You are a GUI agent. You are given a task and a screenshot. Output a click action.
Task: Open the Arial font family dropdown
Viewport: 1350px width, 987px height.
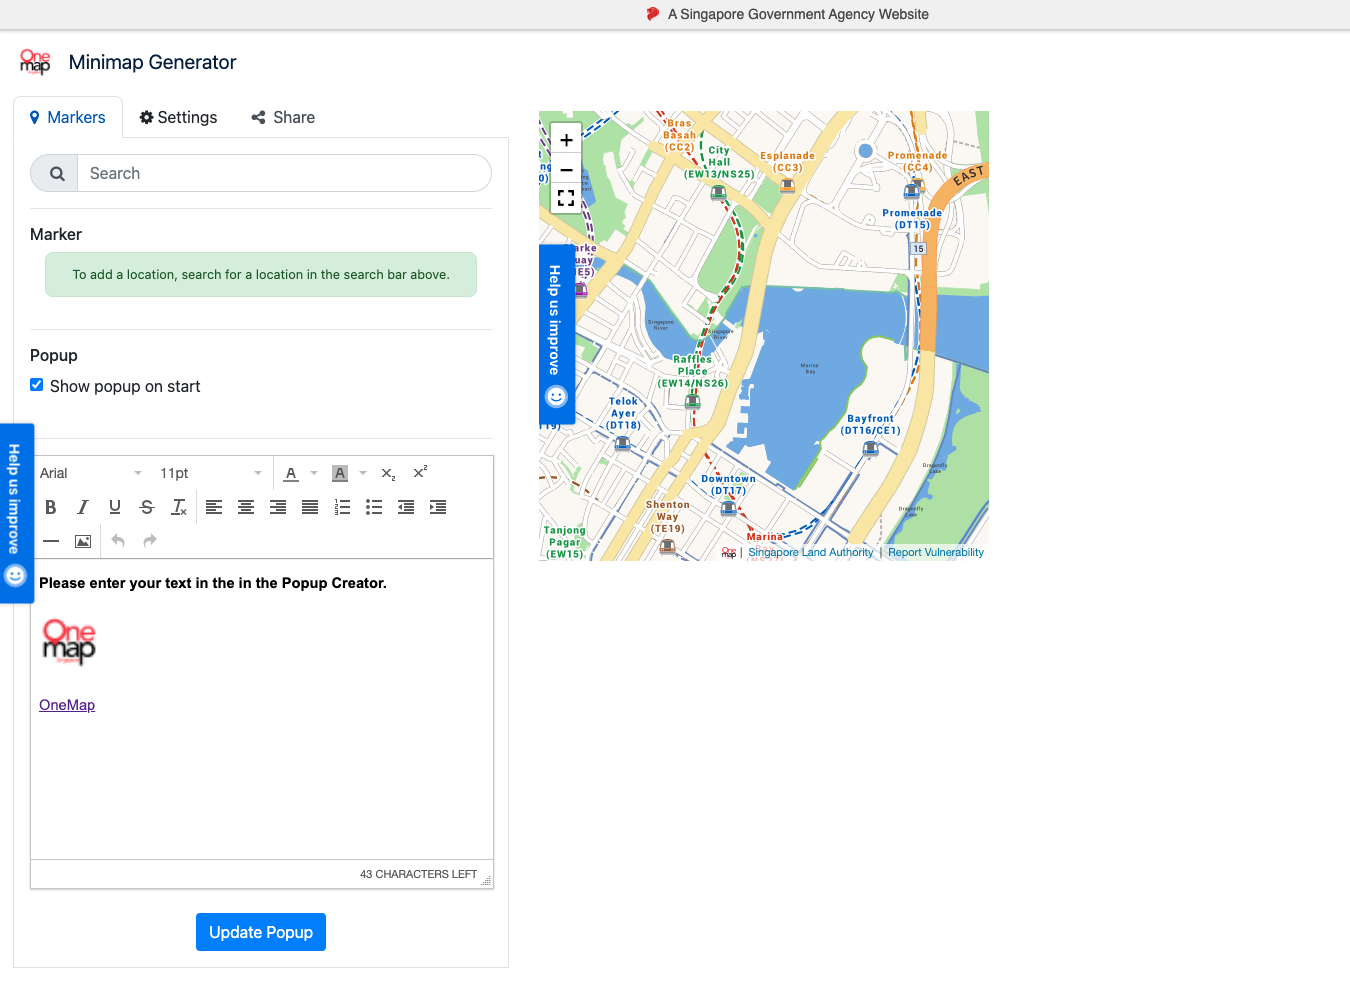point(90,473)
